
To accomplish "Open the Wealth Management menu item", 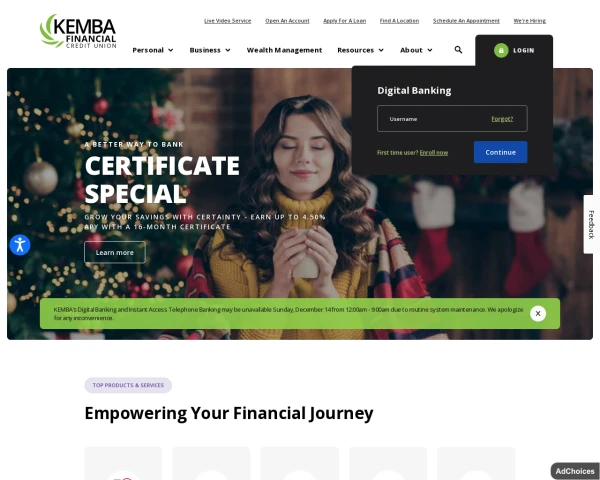I will coord(284,50).
